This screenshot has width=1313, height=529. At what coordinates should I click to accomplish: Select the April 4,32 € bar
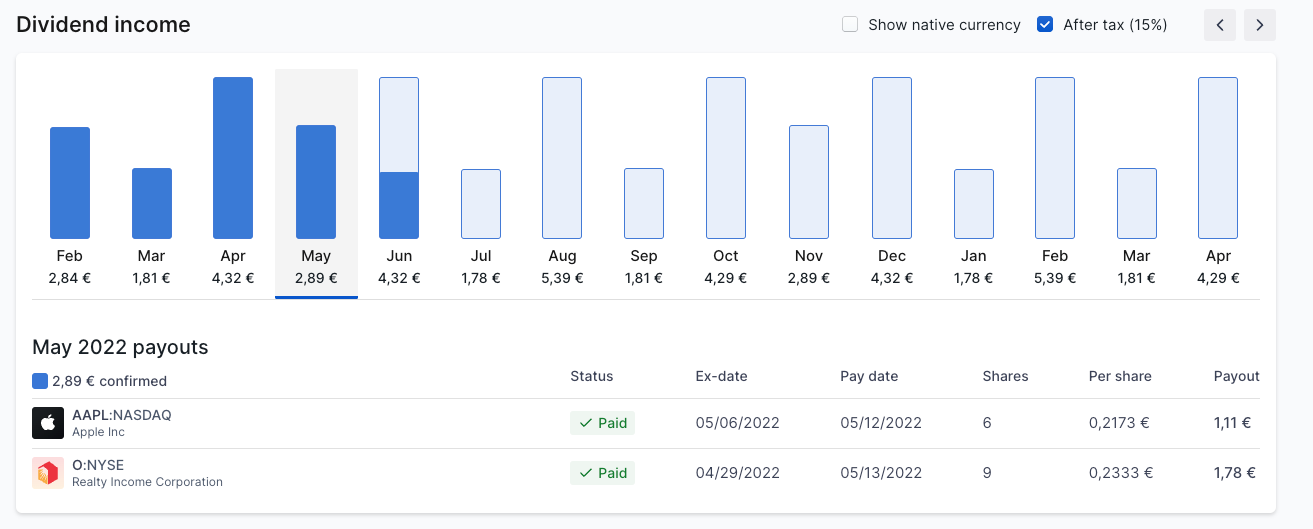pos(233,158)
